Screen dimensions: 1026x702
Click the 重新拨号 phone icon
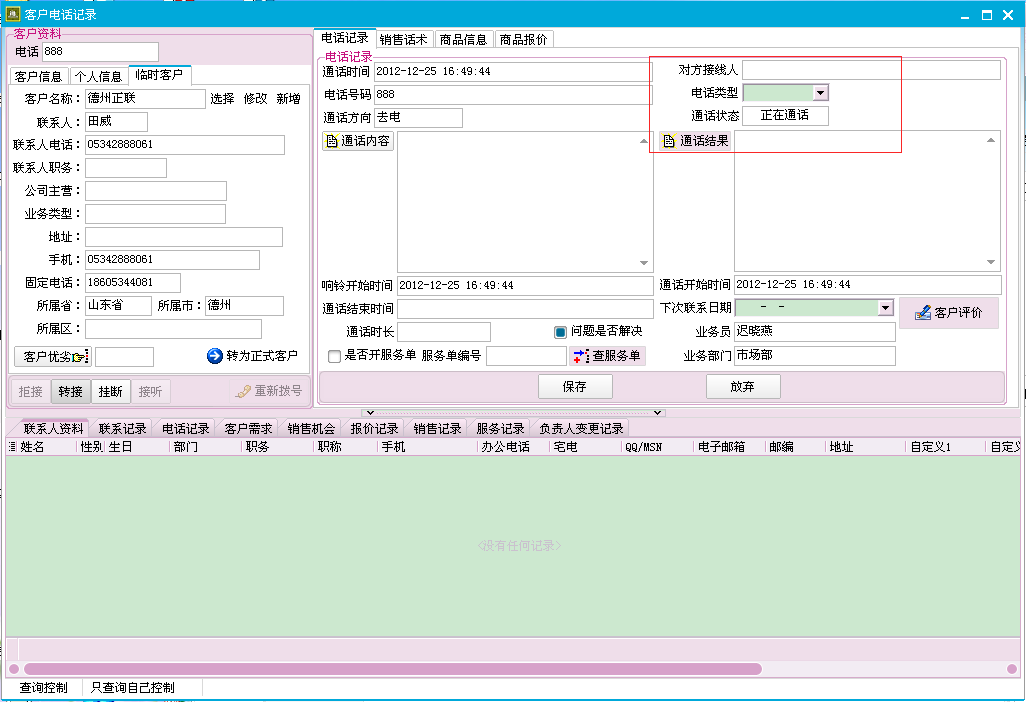click(x=243, y=391)
